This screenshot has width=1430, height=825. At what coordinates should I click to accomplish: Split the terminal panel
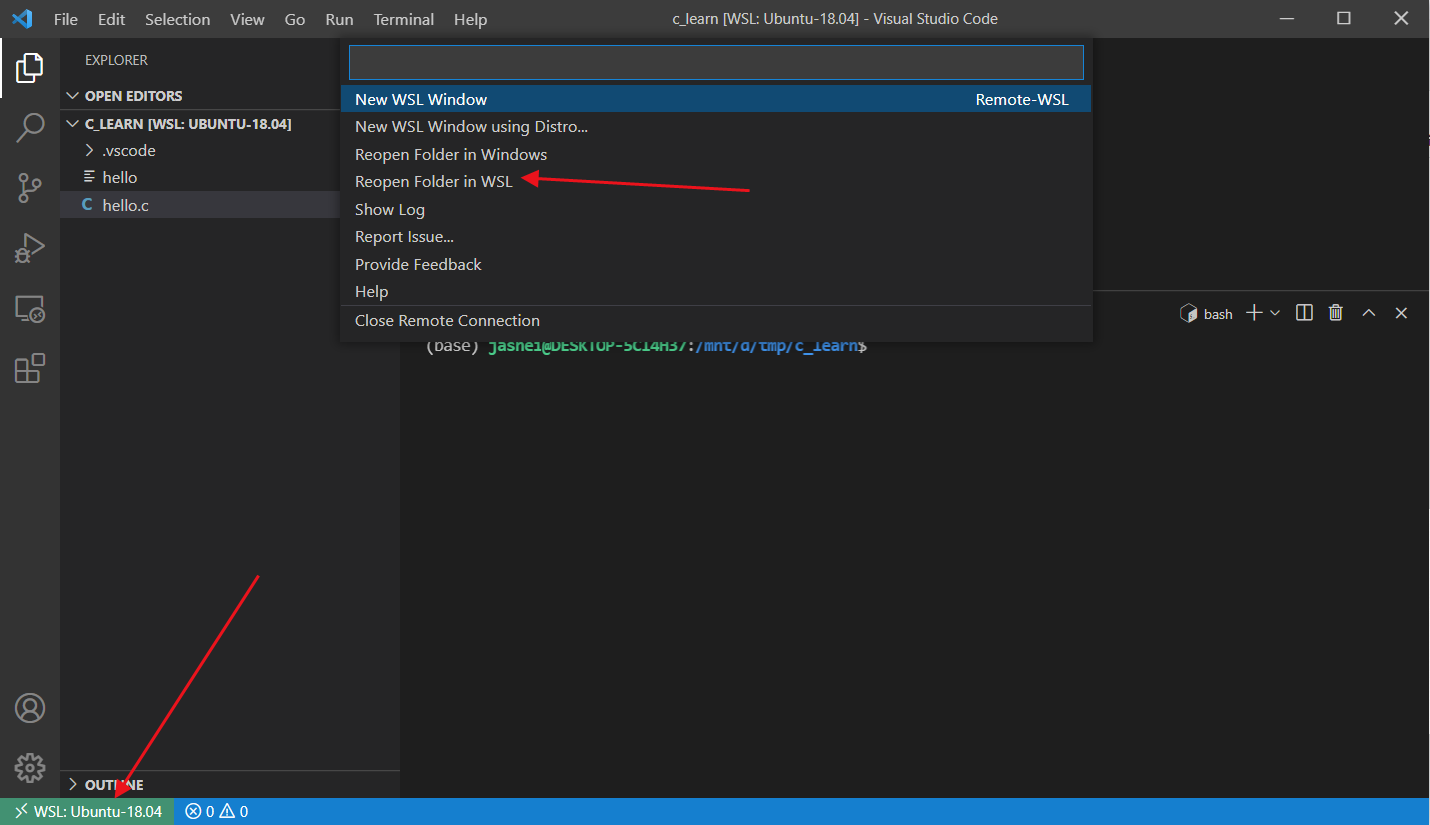[1304, 313]
